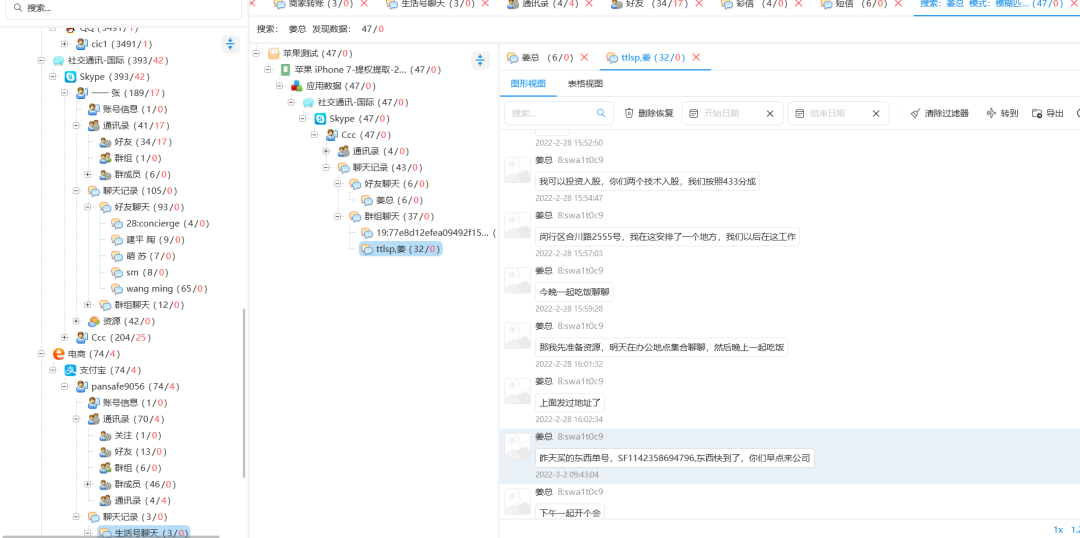Click the broom icon of 清除过滤器
The image size is (1080, 538).
915,113
